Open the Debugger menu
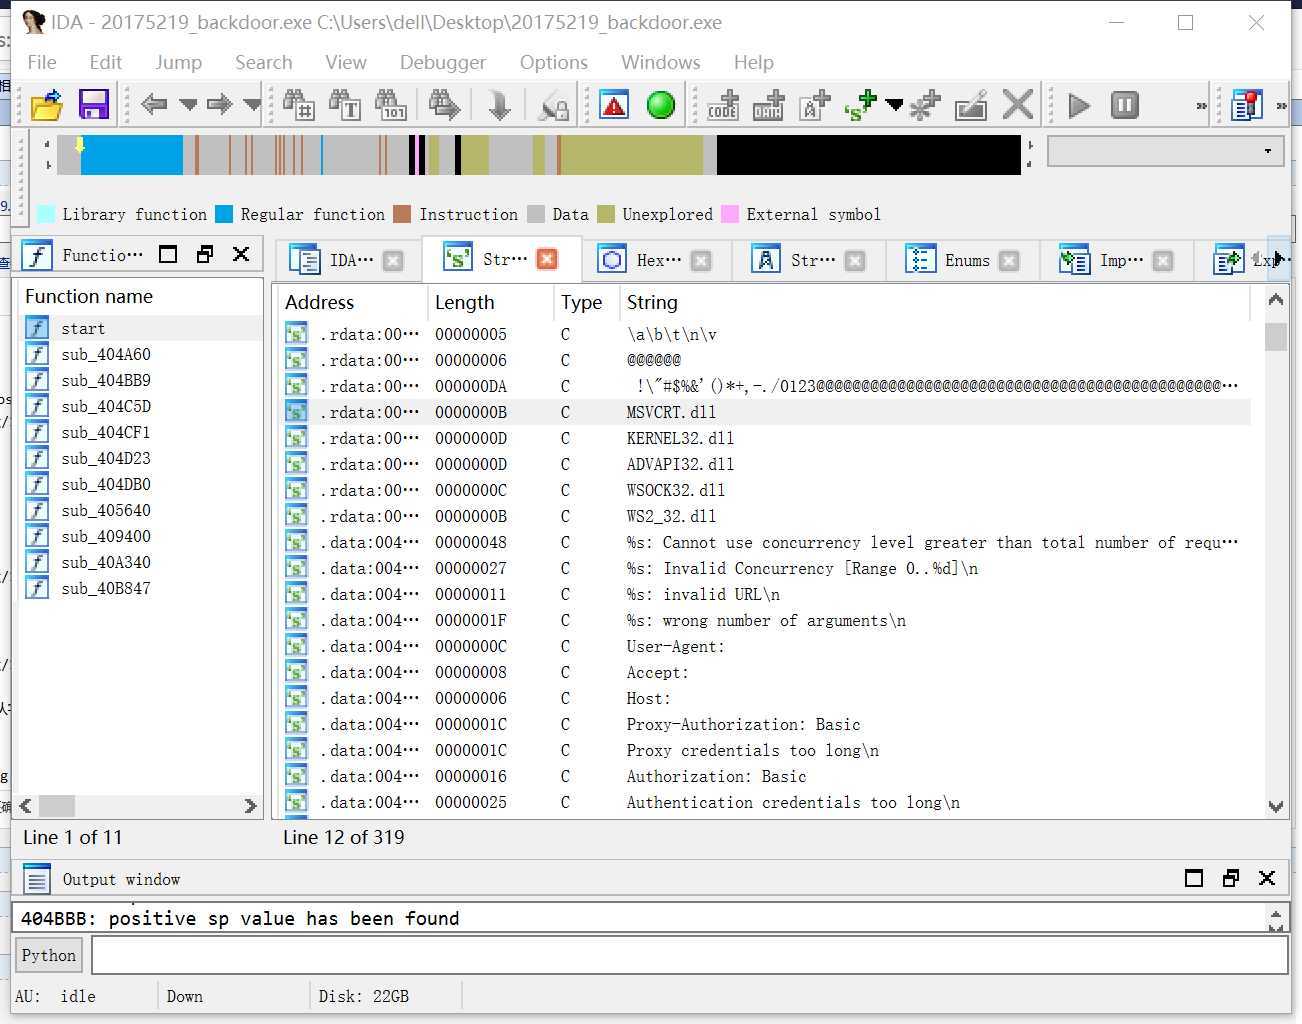This screenshot has width=1302, height=1024. click(x=443, y=62)
